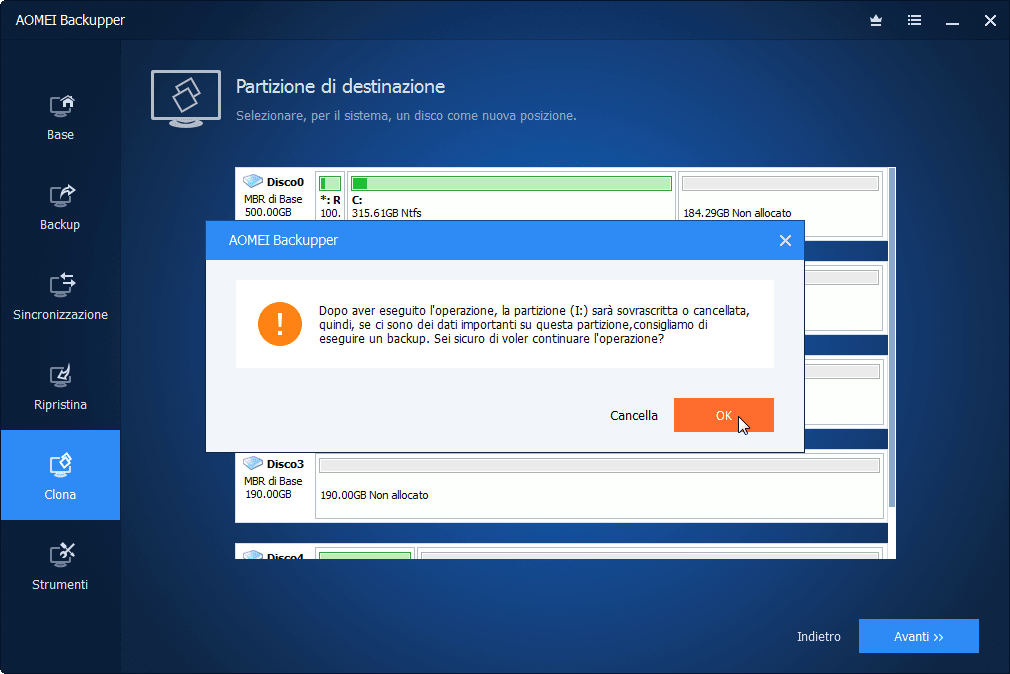
Task: Select the C: 315.61GB Ntfs partition
Action: (x=511, y=196)
